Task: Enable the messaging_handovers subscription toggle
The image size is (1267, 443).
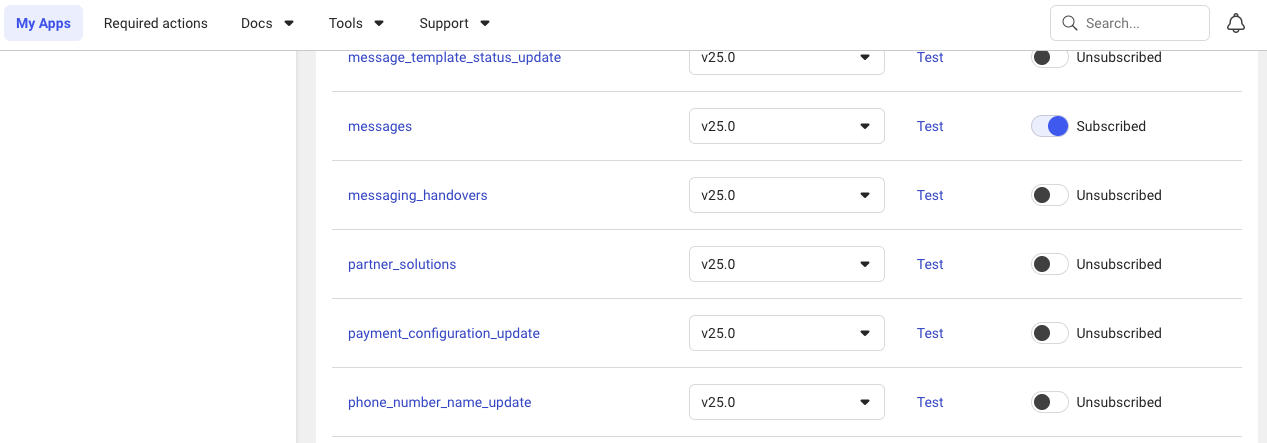Action: click(1049, 195)
